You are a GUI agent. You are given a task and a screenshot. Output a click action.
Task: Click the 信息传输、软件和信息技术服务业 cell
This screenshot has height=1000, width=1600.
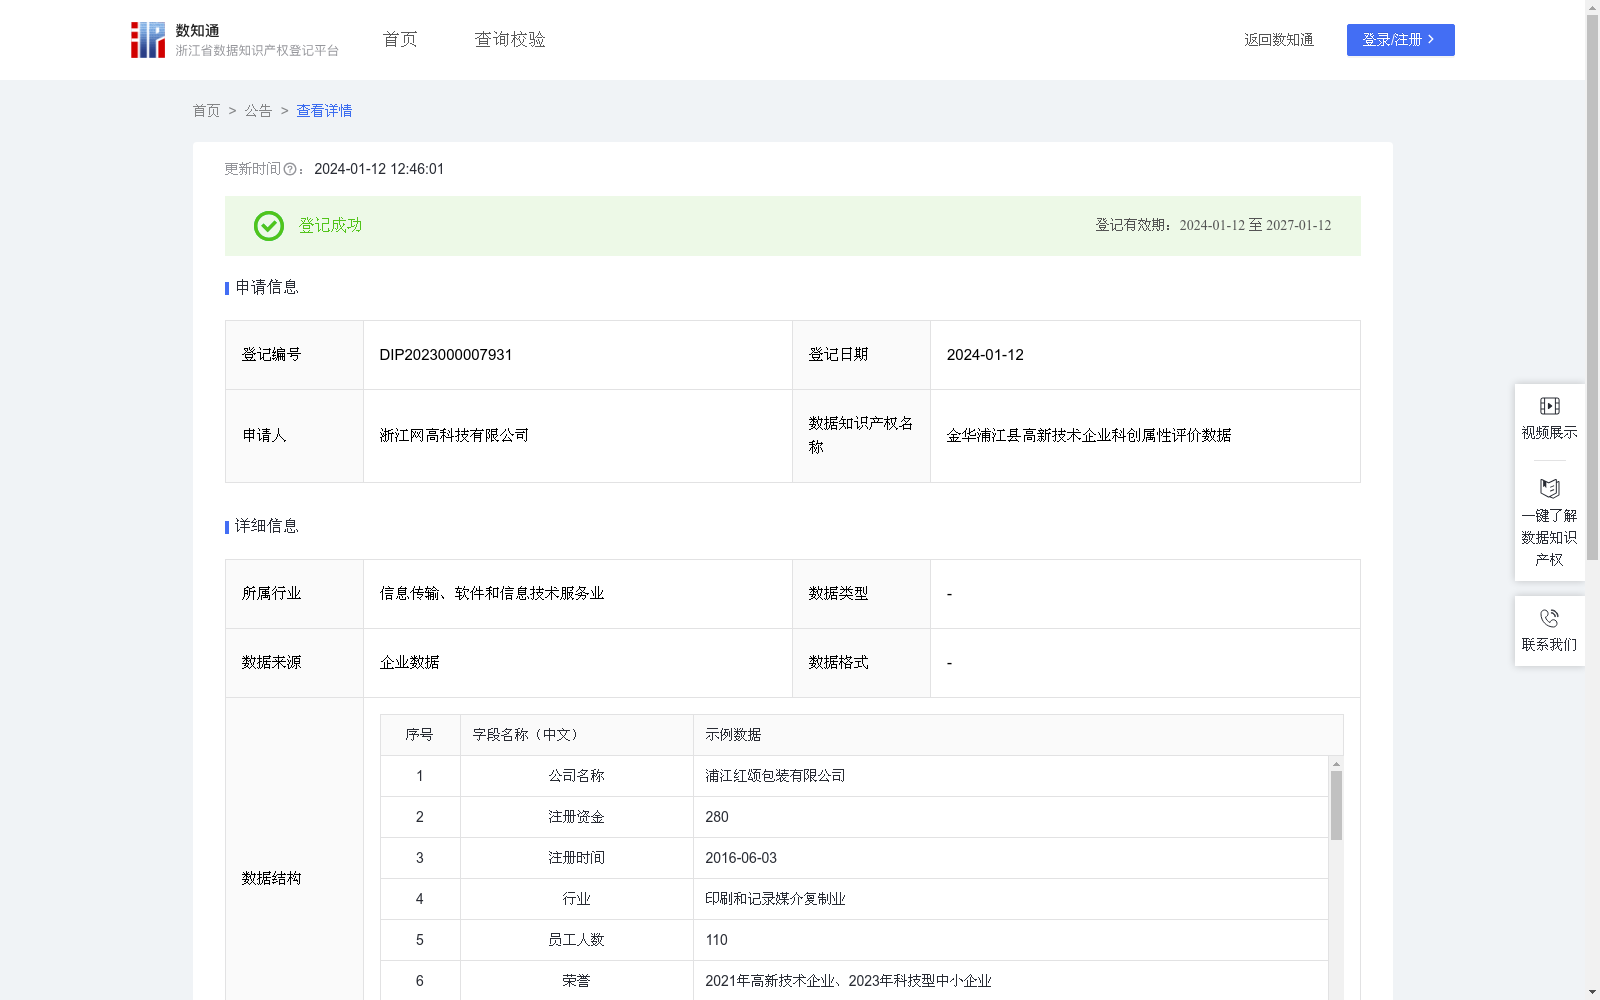pos(577,594)
